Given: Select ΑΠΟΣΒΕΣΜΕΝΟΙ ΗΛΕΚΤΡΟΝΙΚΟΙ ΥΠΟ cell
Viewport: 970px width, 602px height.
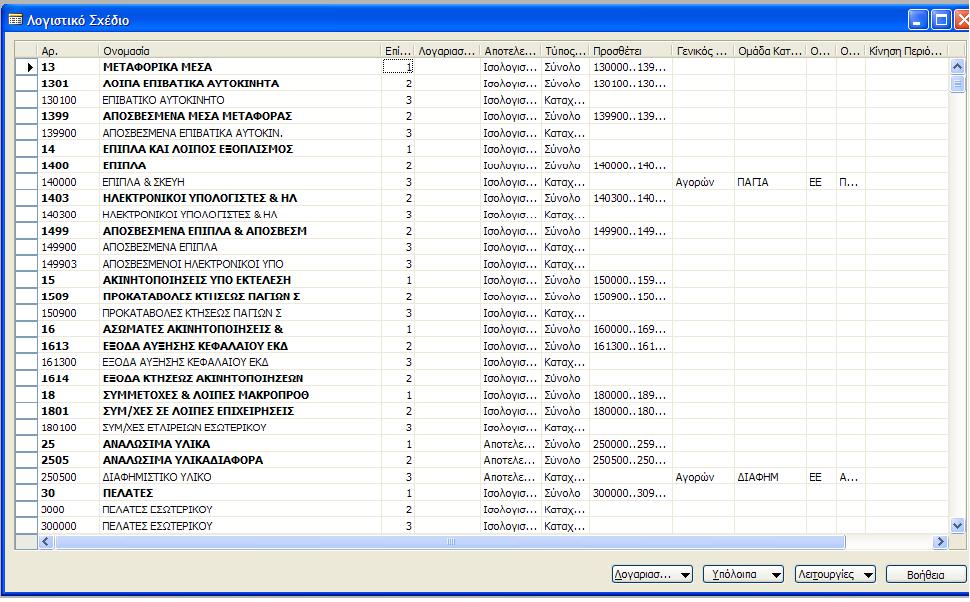Looking at the screenshot, I should point(239,264).
